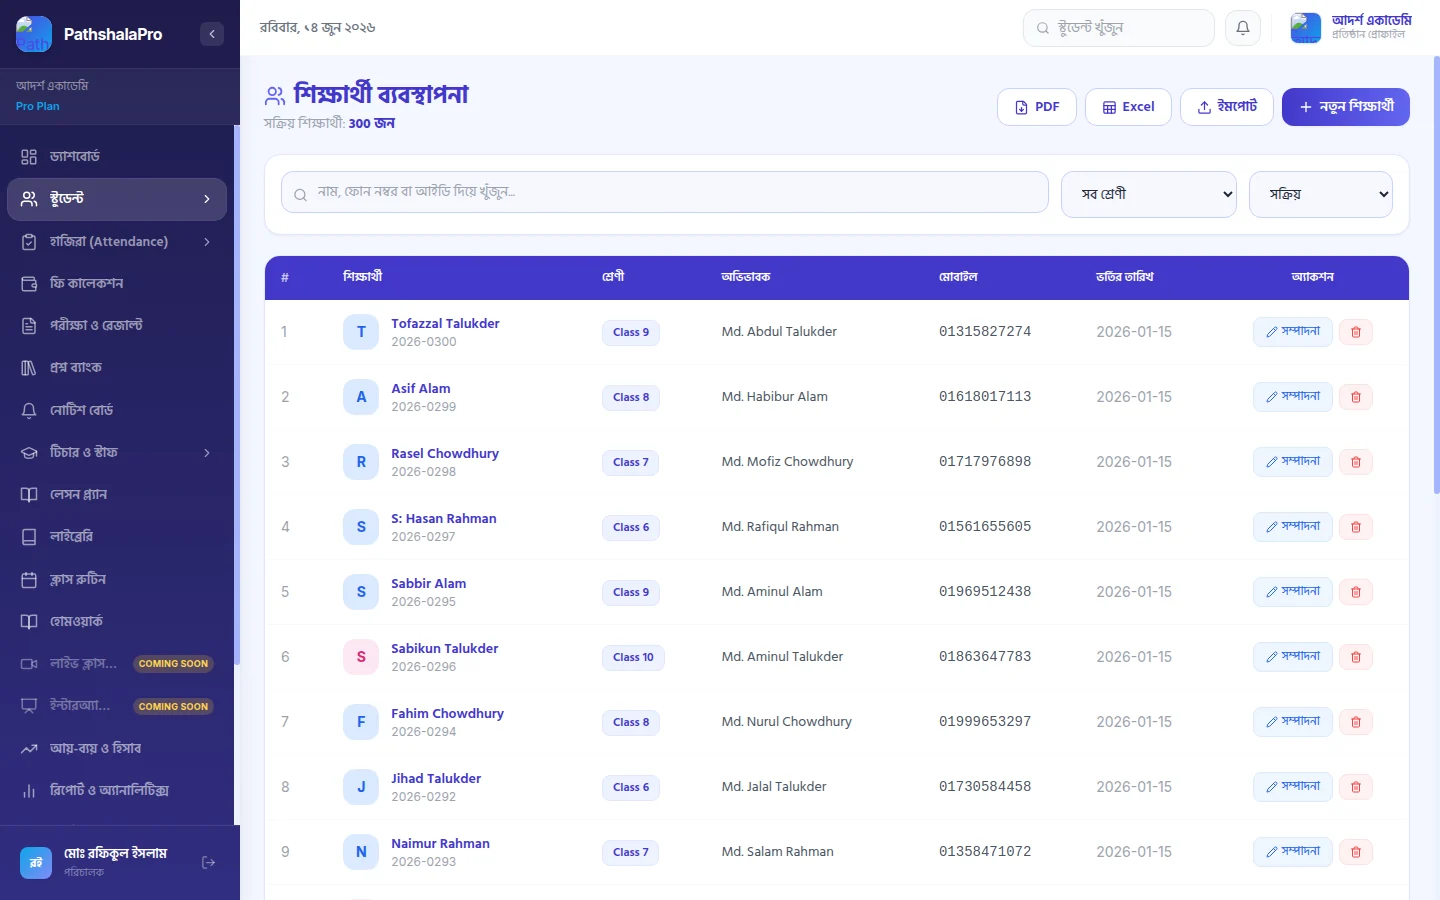Open the লাইব্রেরি sidebar item

point(117,537)
